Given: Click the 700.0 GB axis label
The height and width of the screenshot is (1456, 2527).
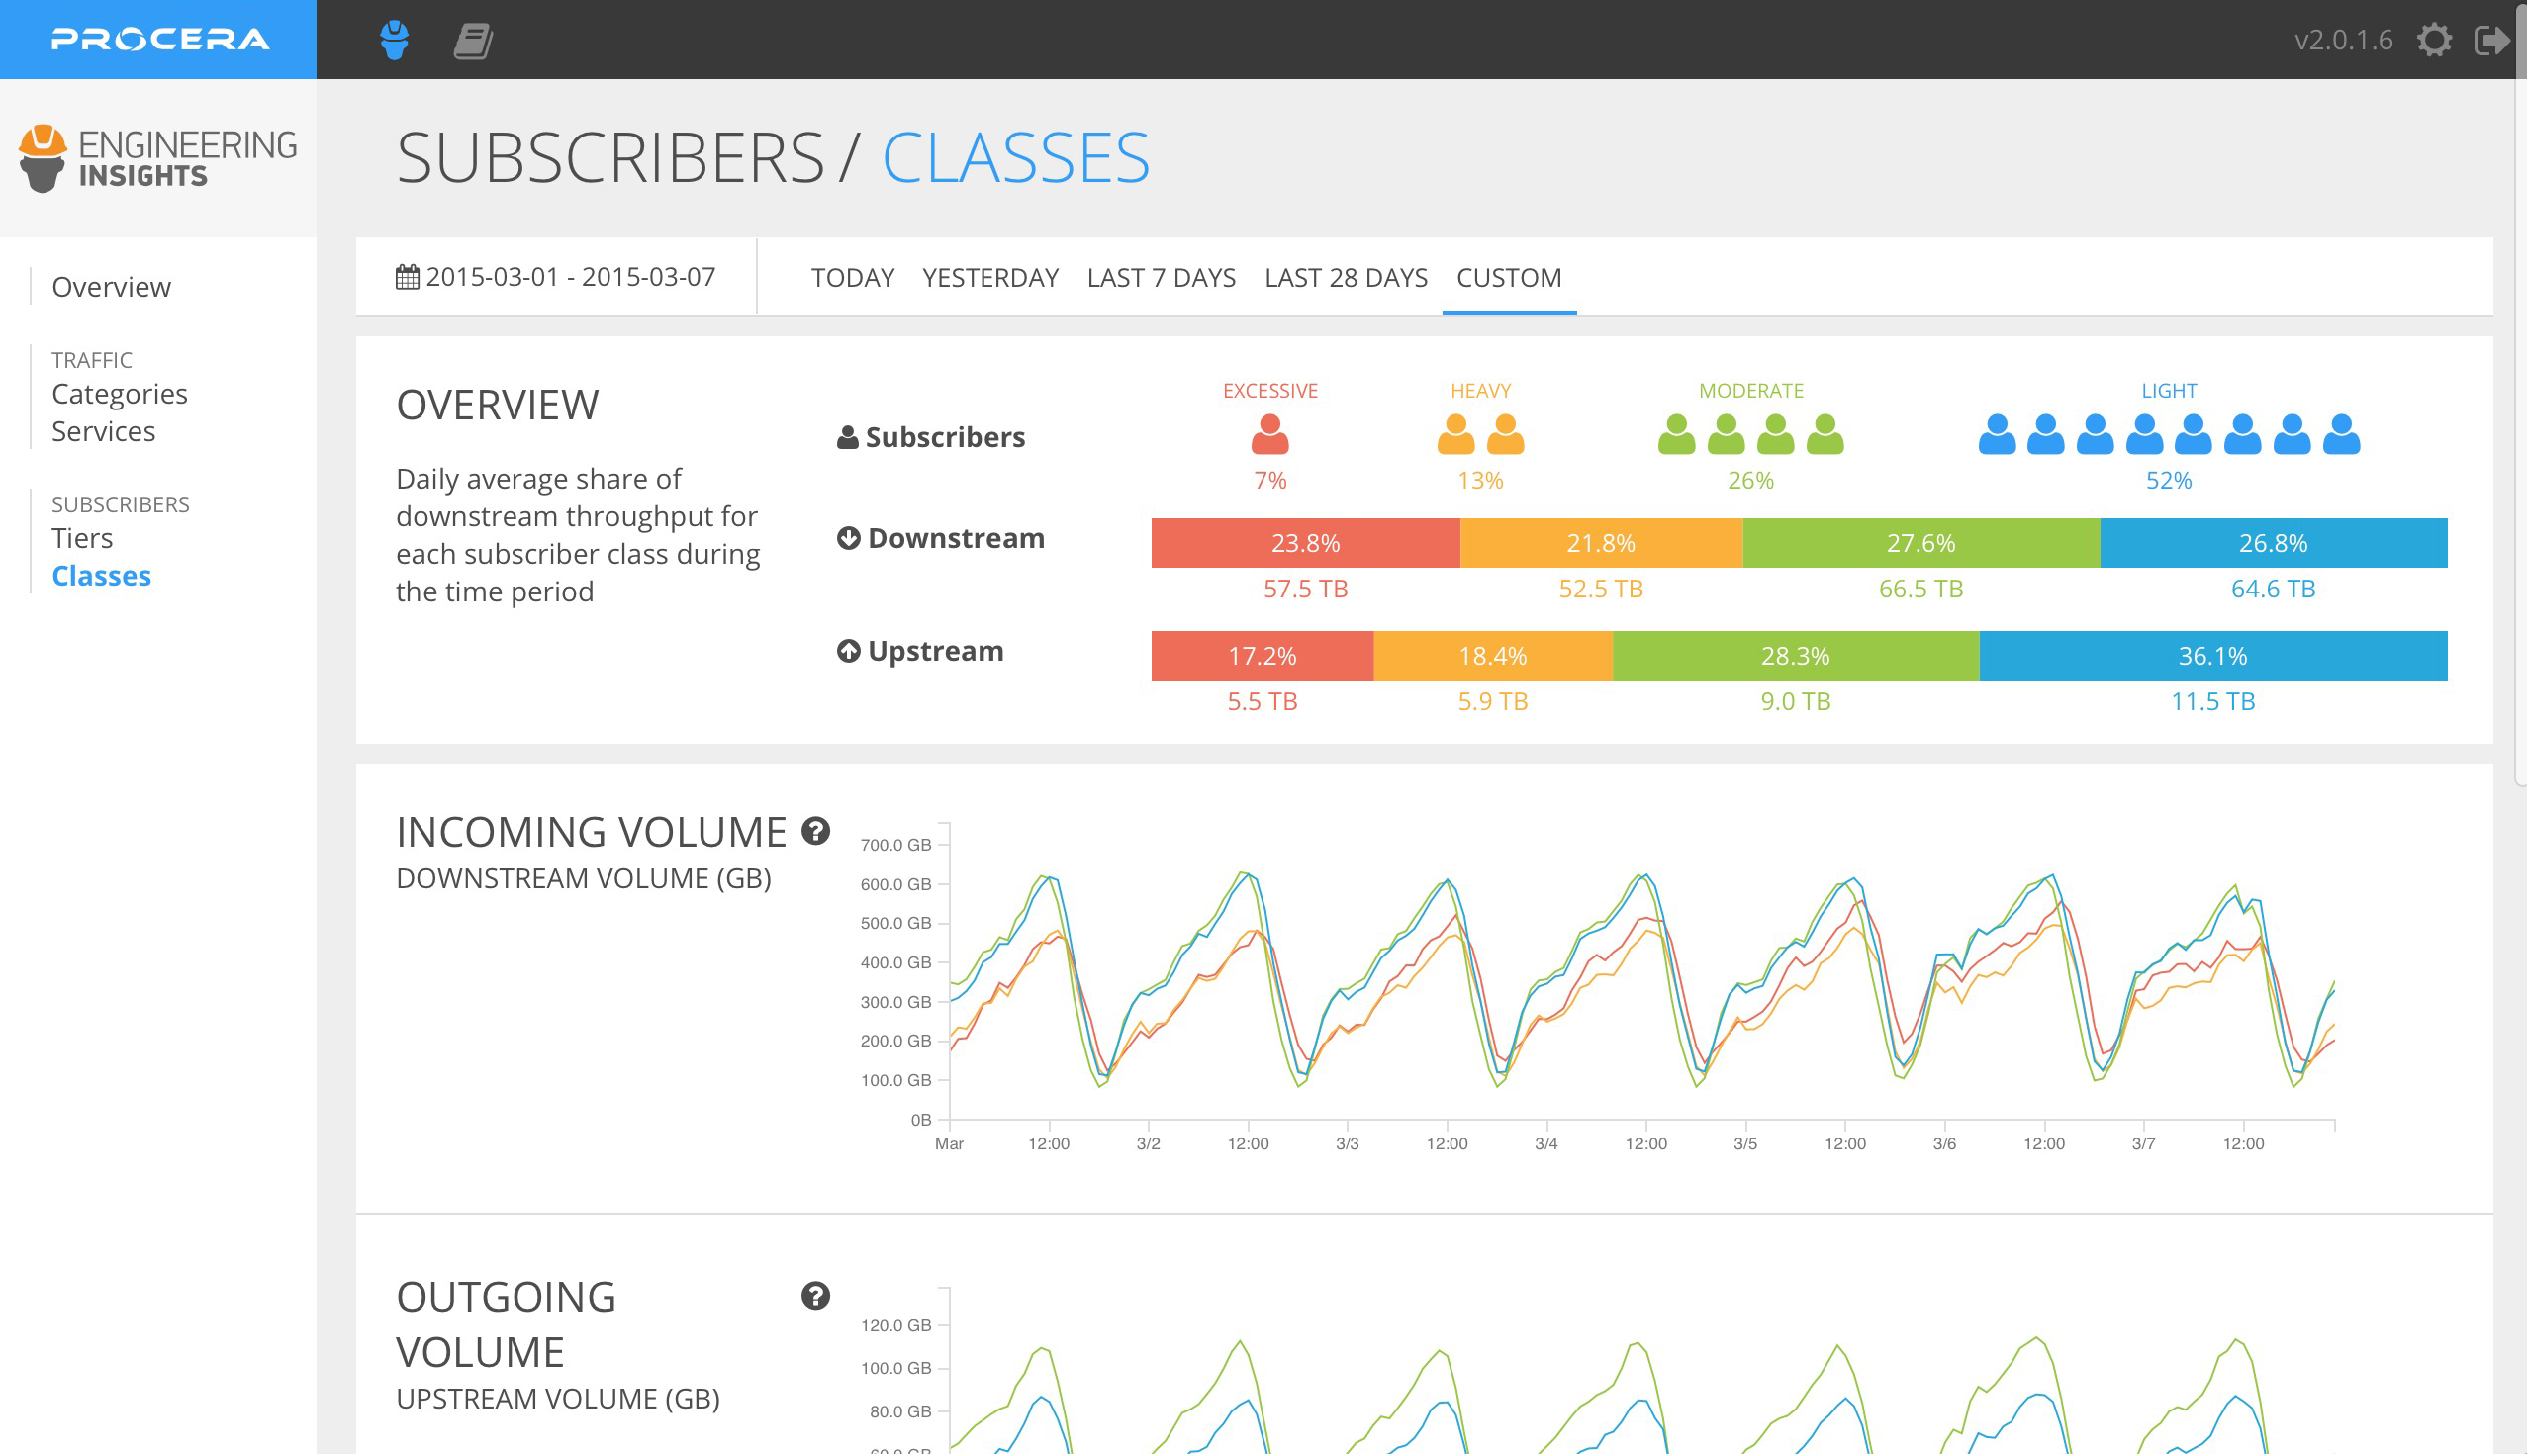Looking at the screenshot, I should [x=895, y=845].
